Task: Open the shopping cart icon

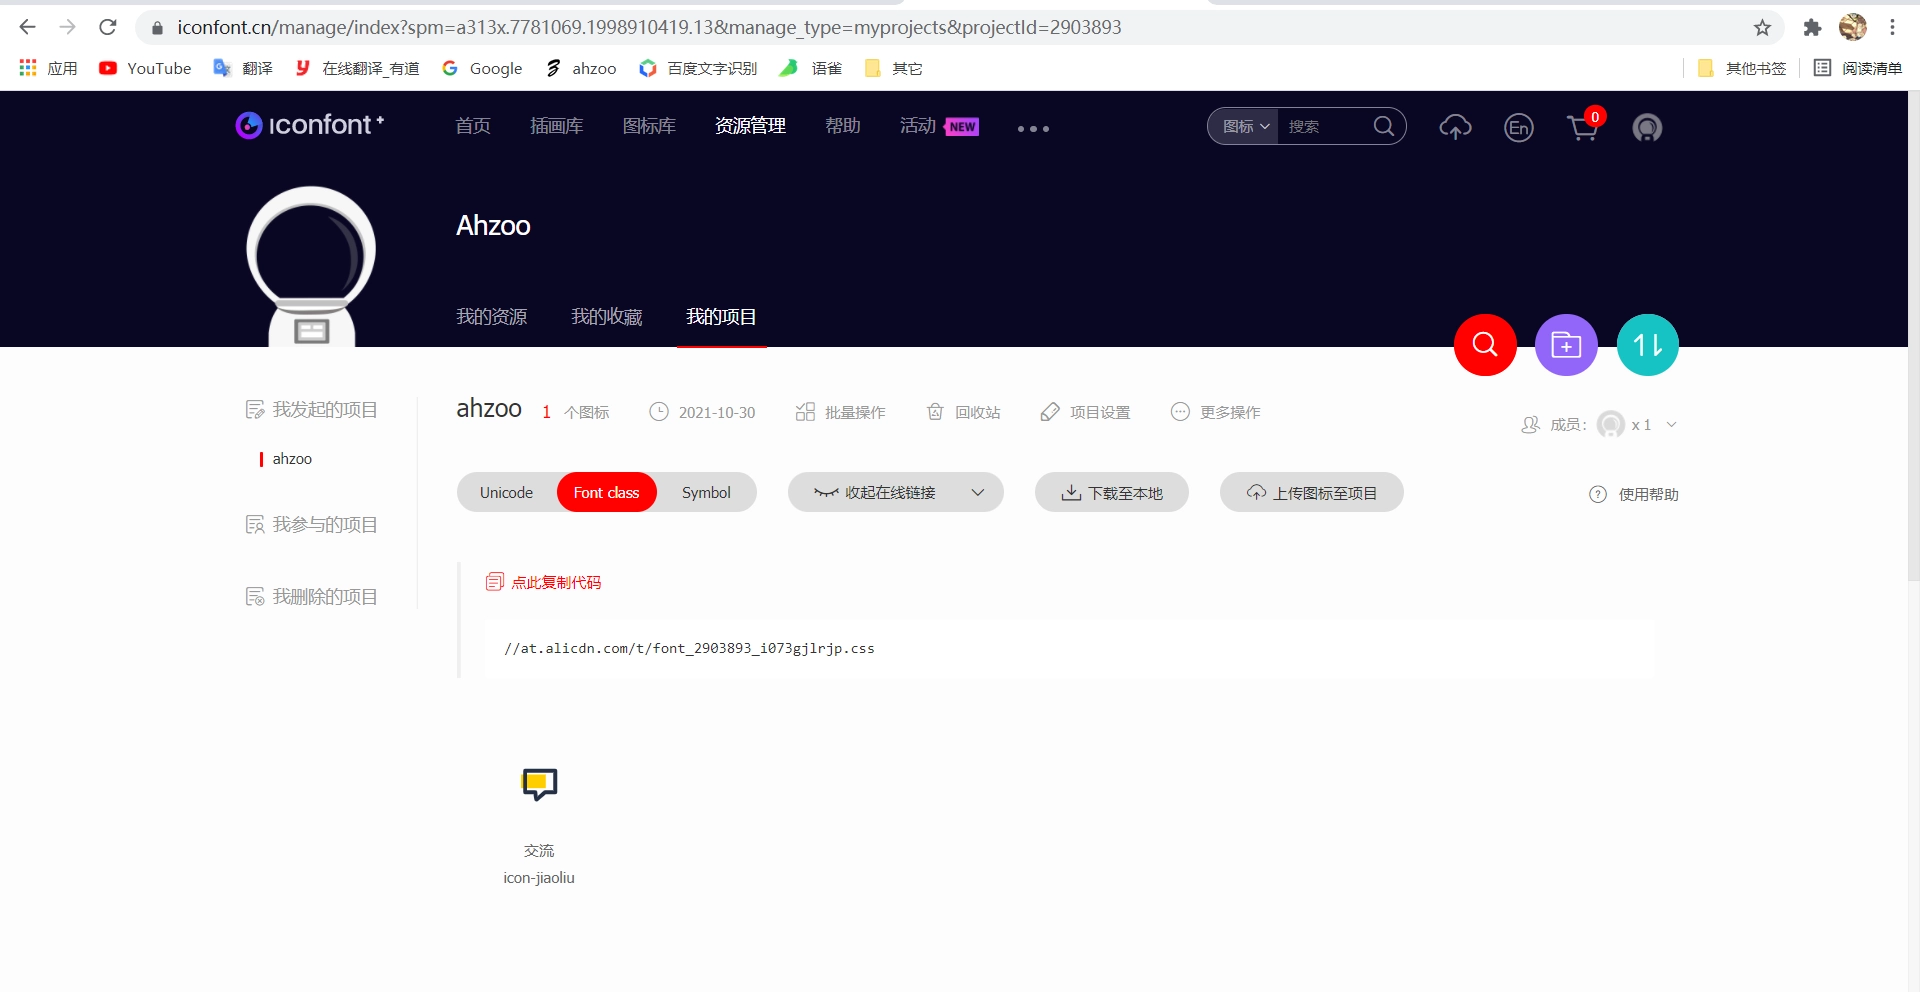Action: 1583,128
